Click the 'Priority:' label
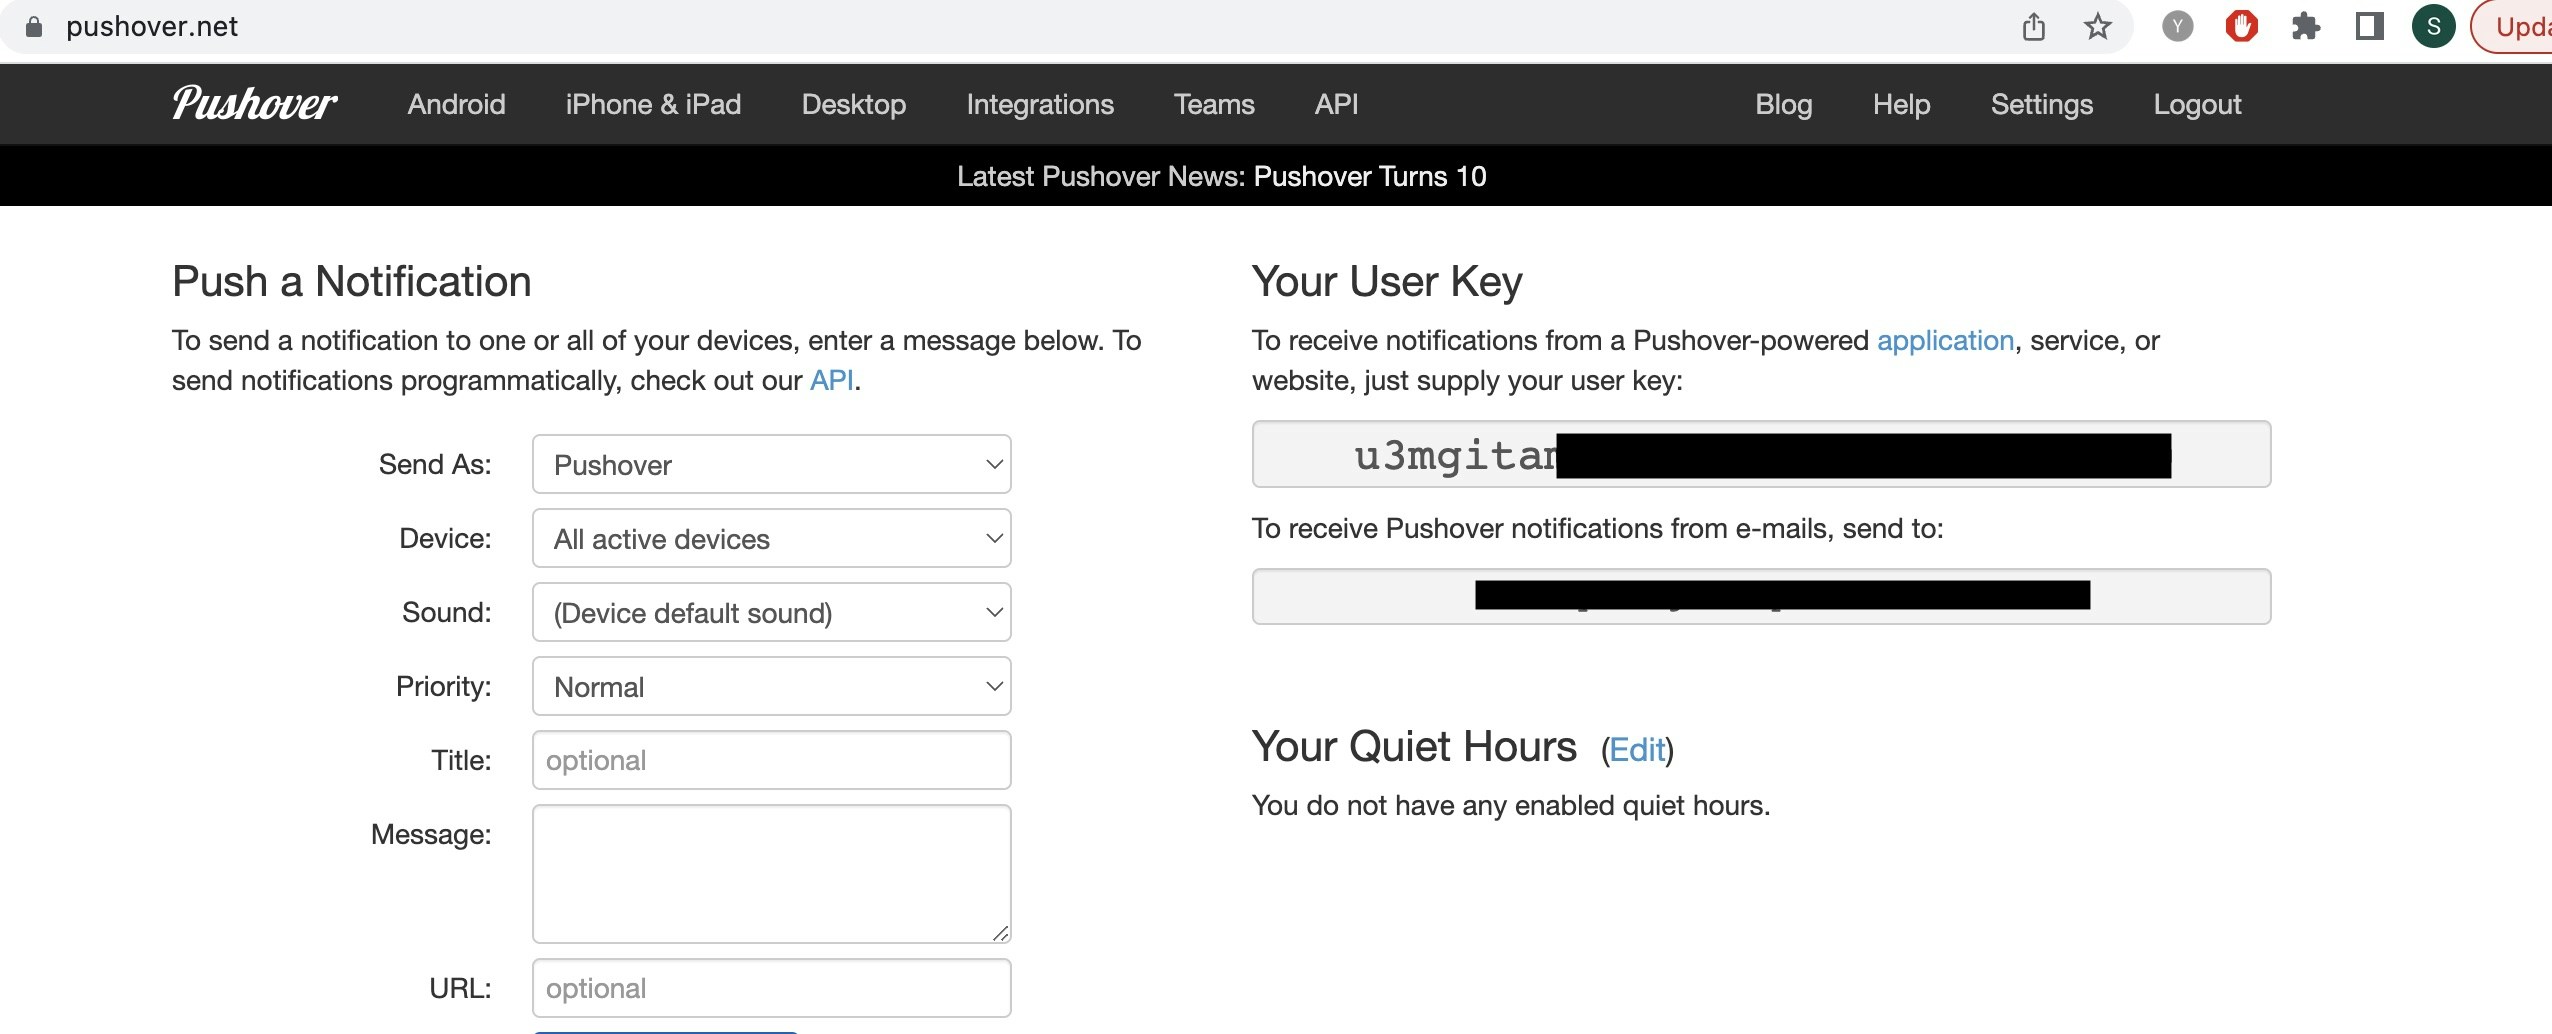The height and width of the screenshot is (1034, 2552). point(443,686)
